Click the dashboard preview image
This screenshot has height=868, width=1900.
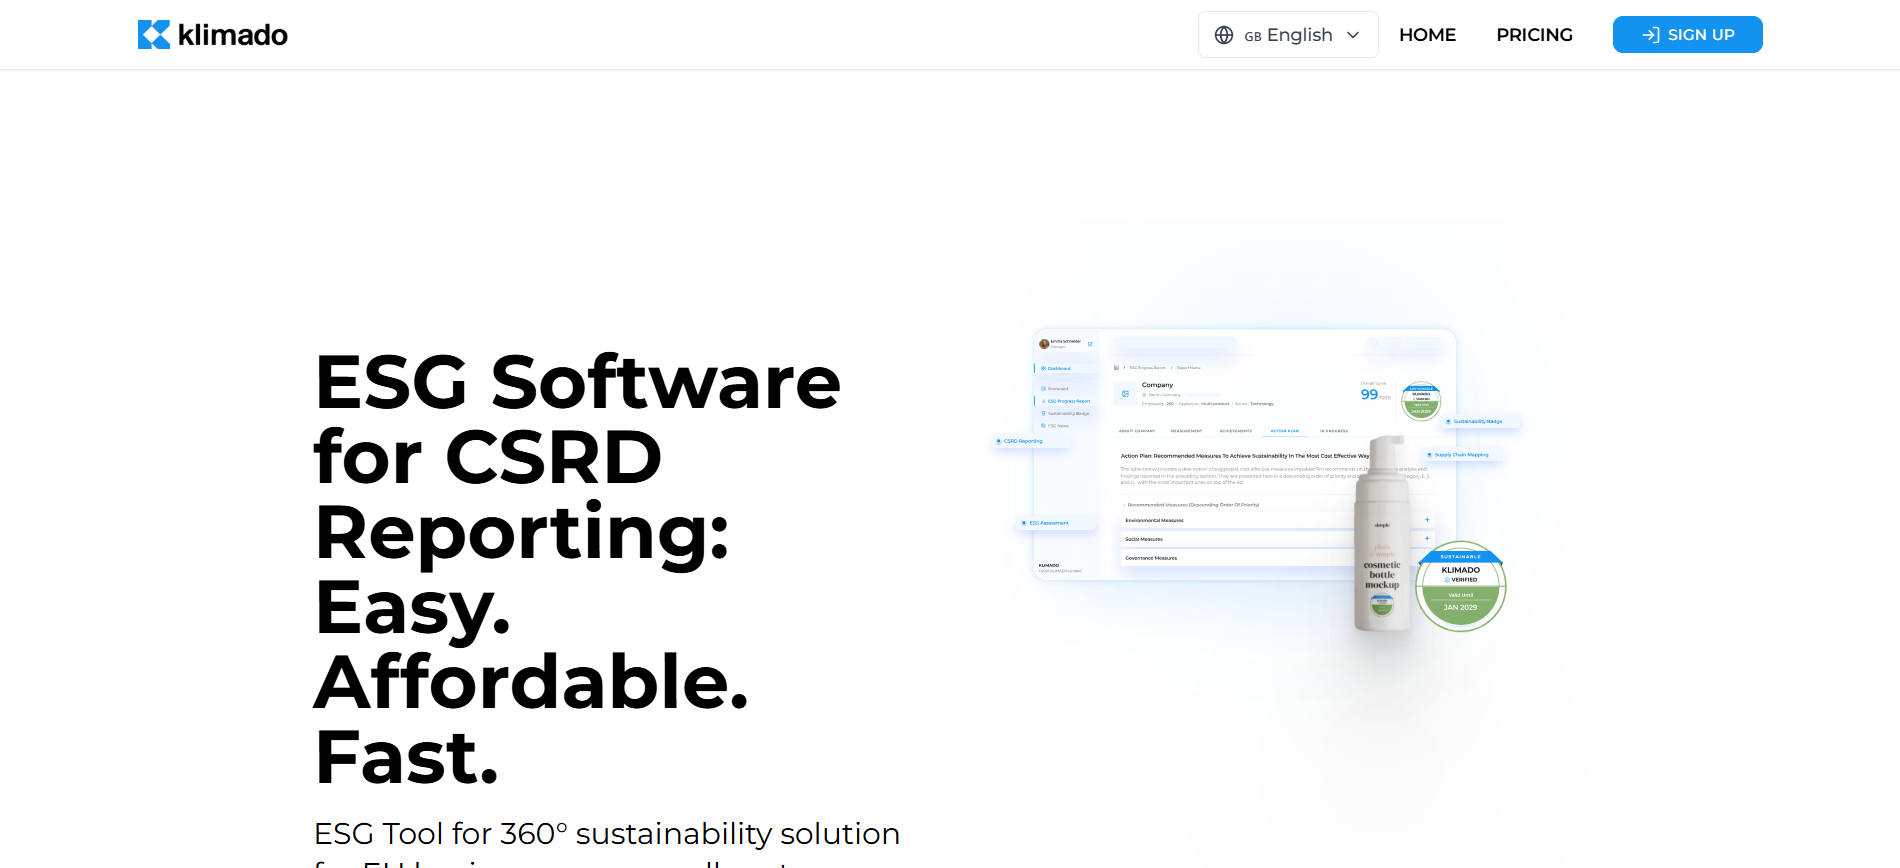(1245, 455)
